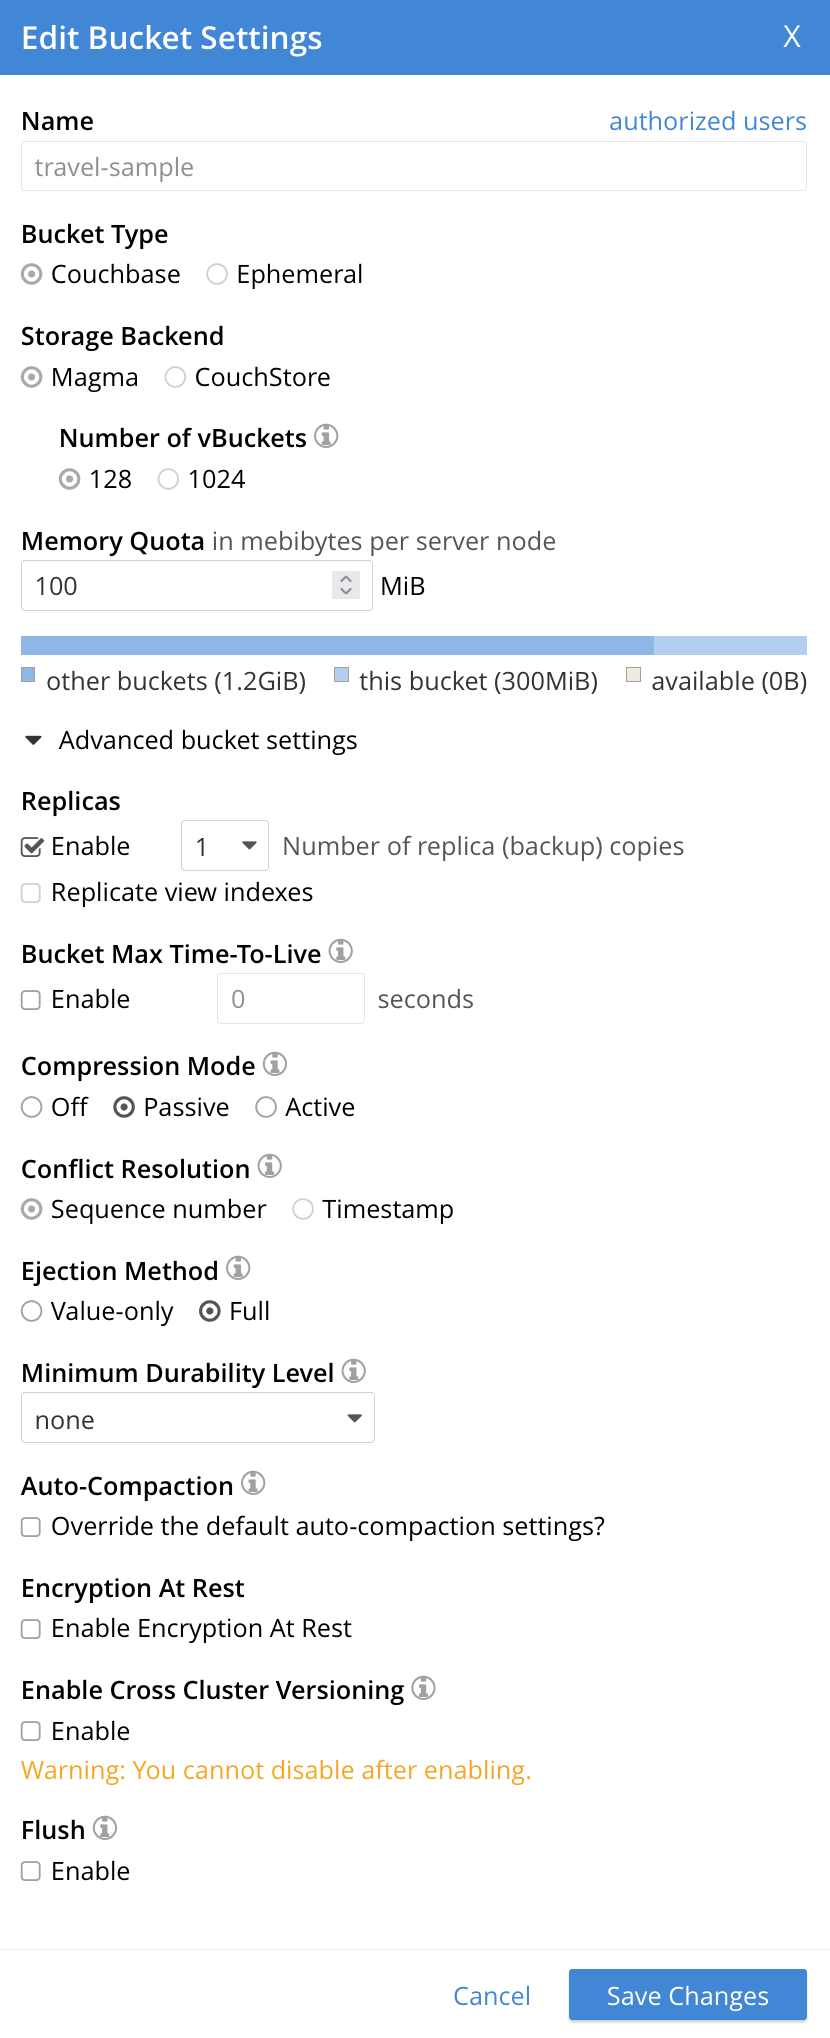This screenshot has height=2038, width=830.
Task: Show Ejection Method info icon help
Action: [238, 1268]
